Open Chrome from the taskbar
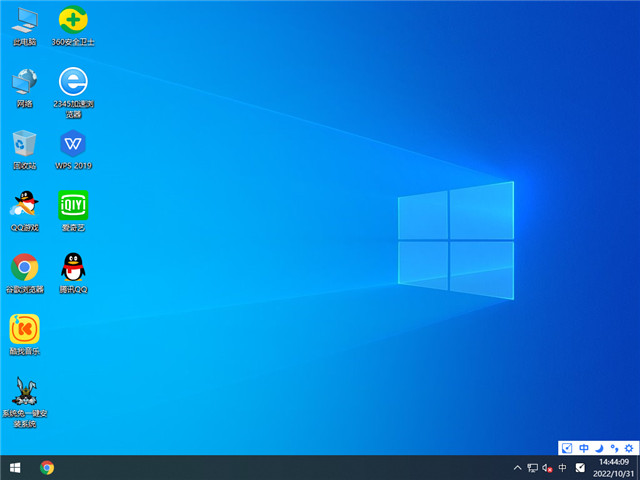The image size is (640, 480). 47,467
